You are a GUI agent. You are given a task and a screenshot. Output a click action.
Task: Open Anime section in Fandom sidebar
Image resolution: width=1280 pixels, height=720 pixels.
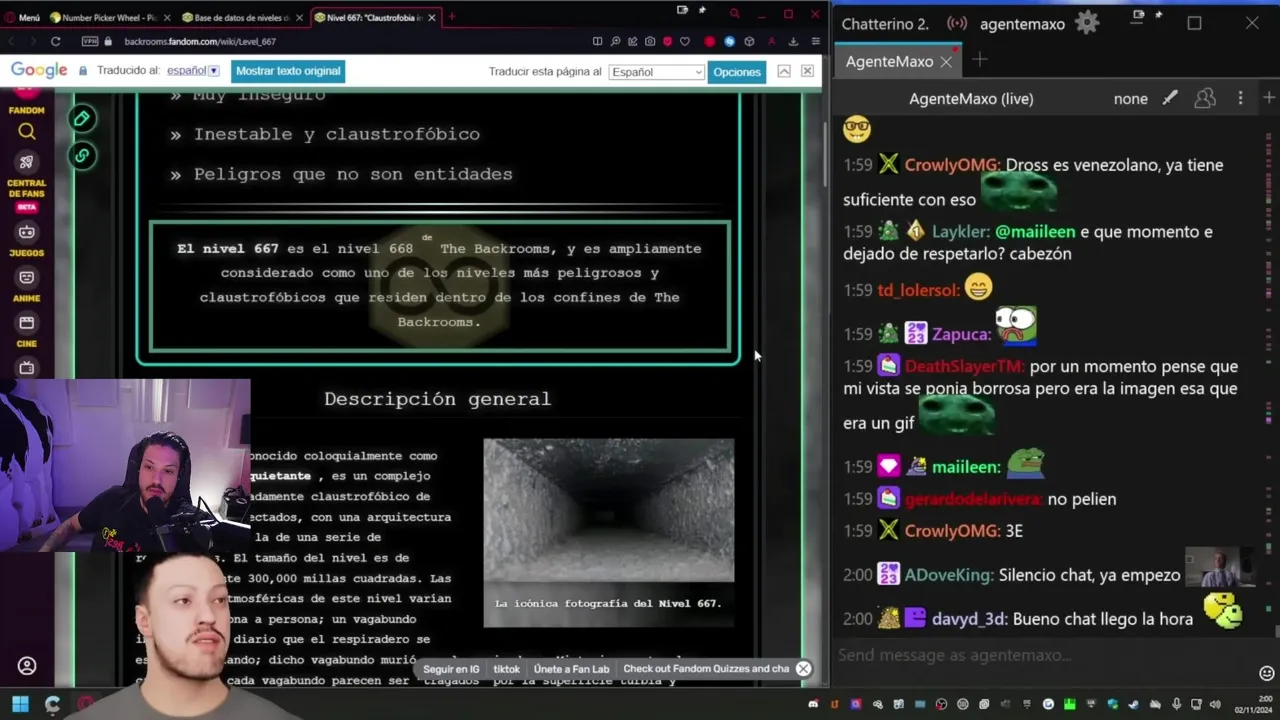27,285
